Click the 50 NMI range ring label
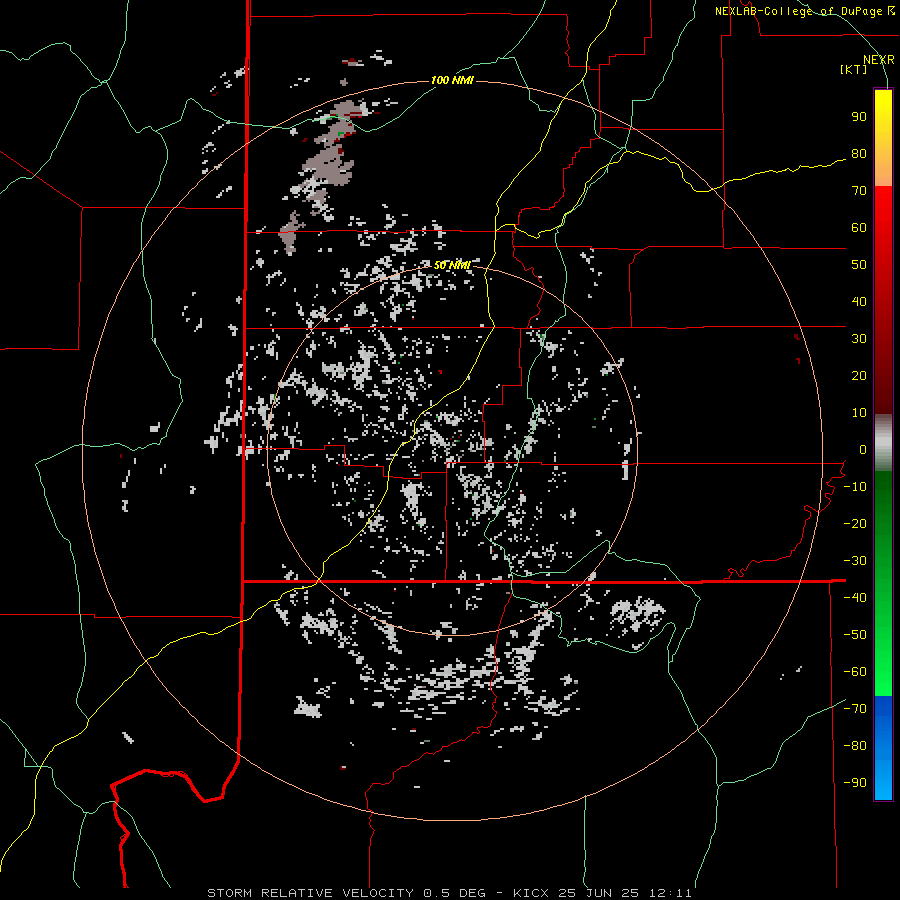Screen dimensions: 900x900 (x=451, y=265)
